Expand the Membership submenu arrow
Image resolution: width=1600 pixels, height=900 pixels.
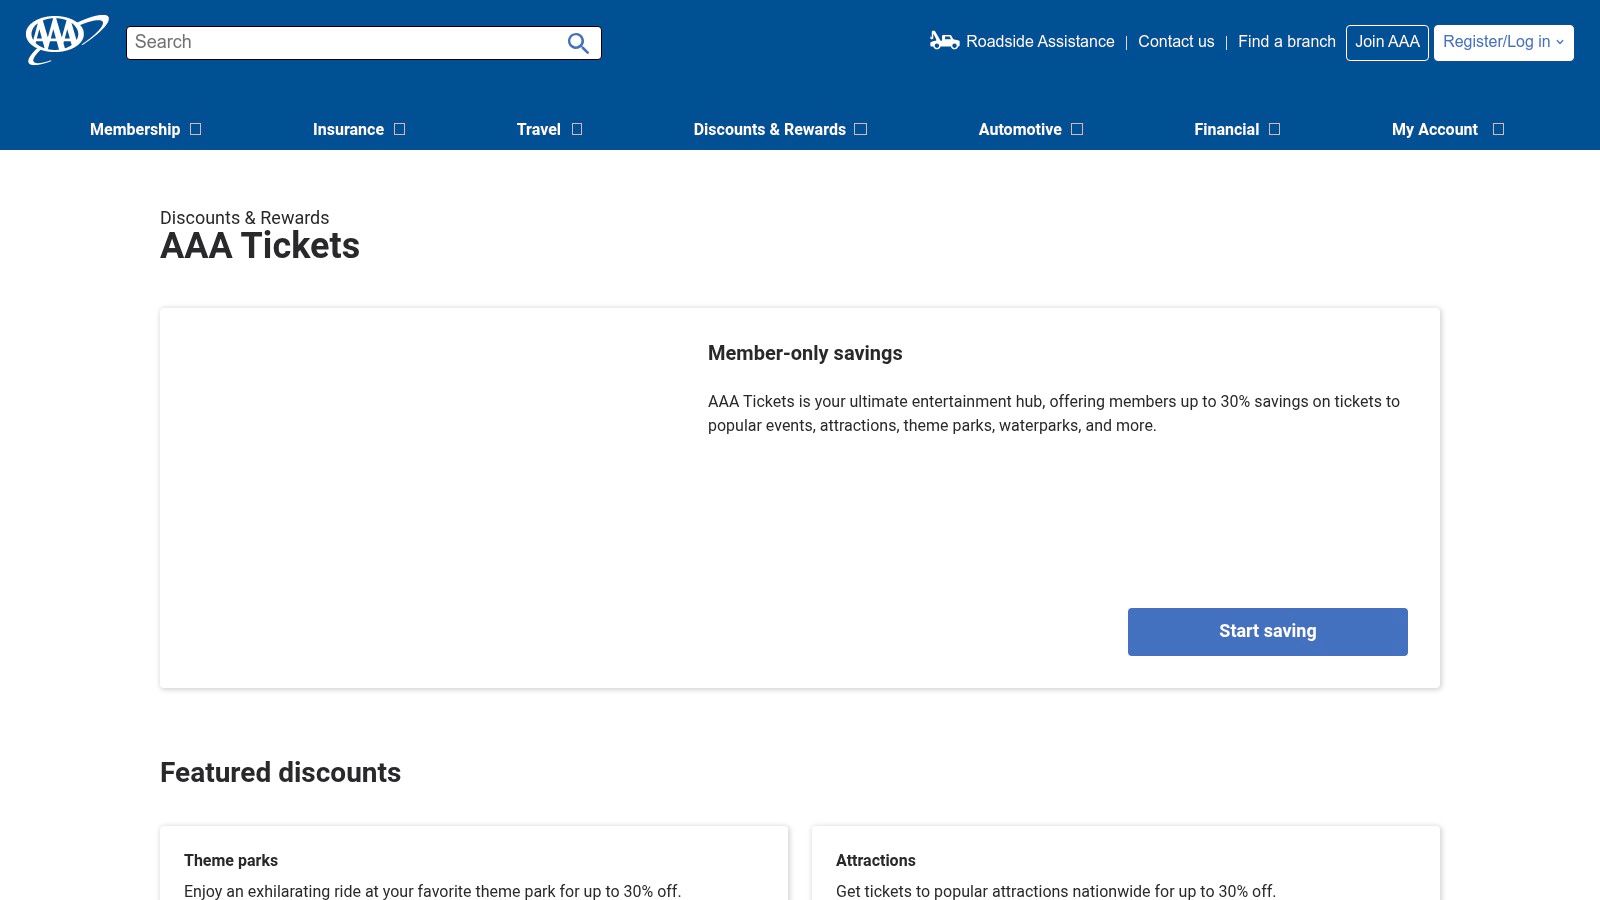[x=196, y=129]
